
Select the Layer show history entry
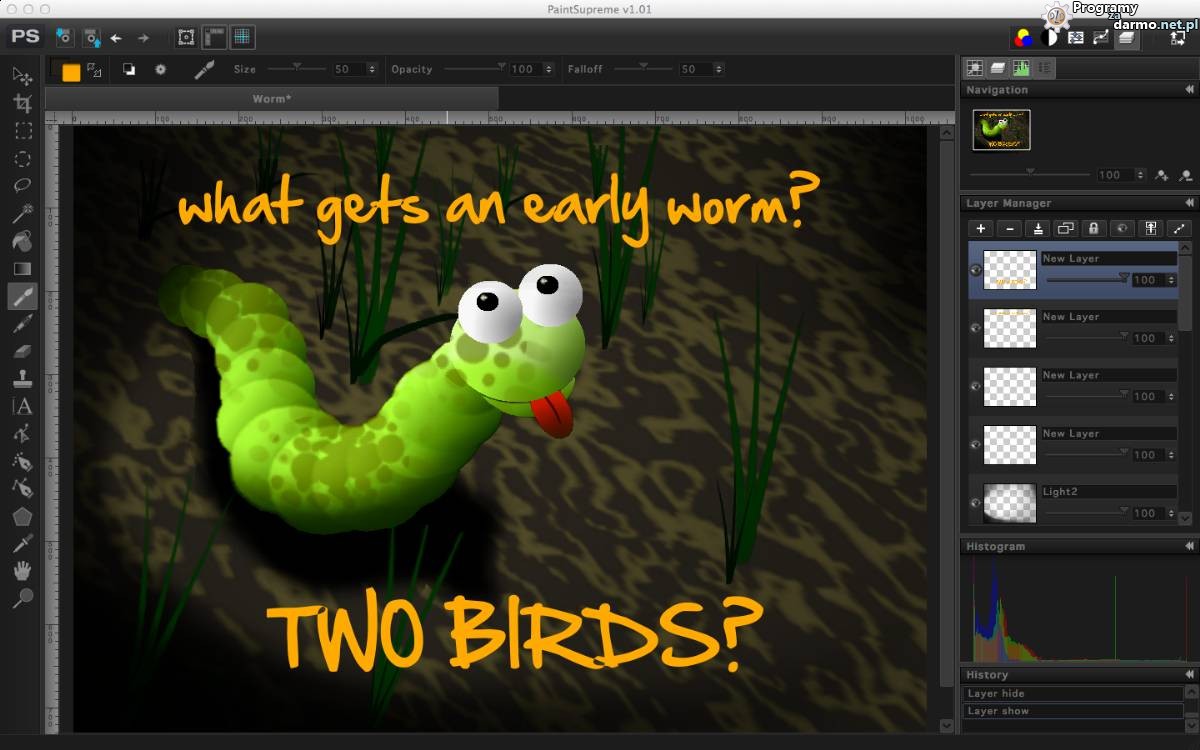coord(1072,711)
